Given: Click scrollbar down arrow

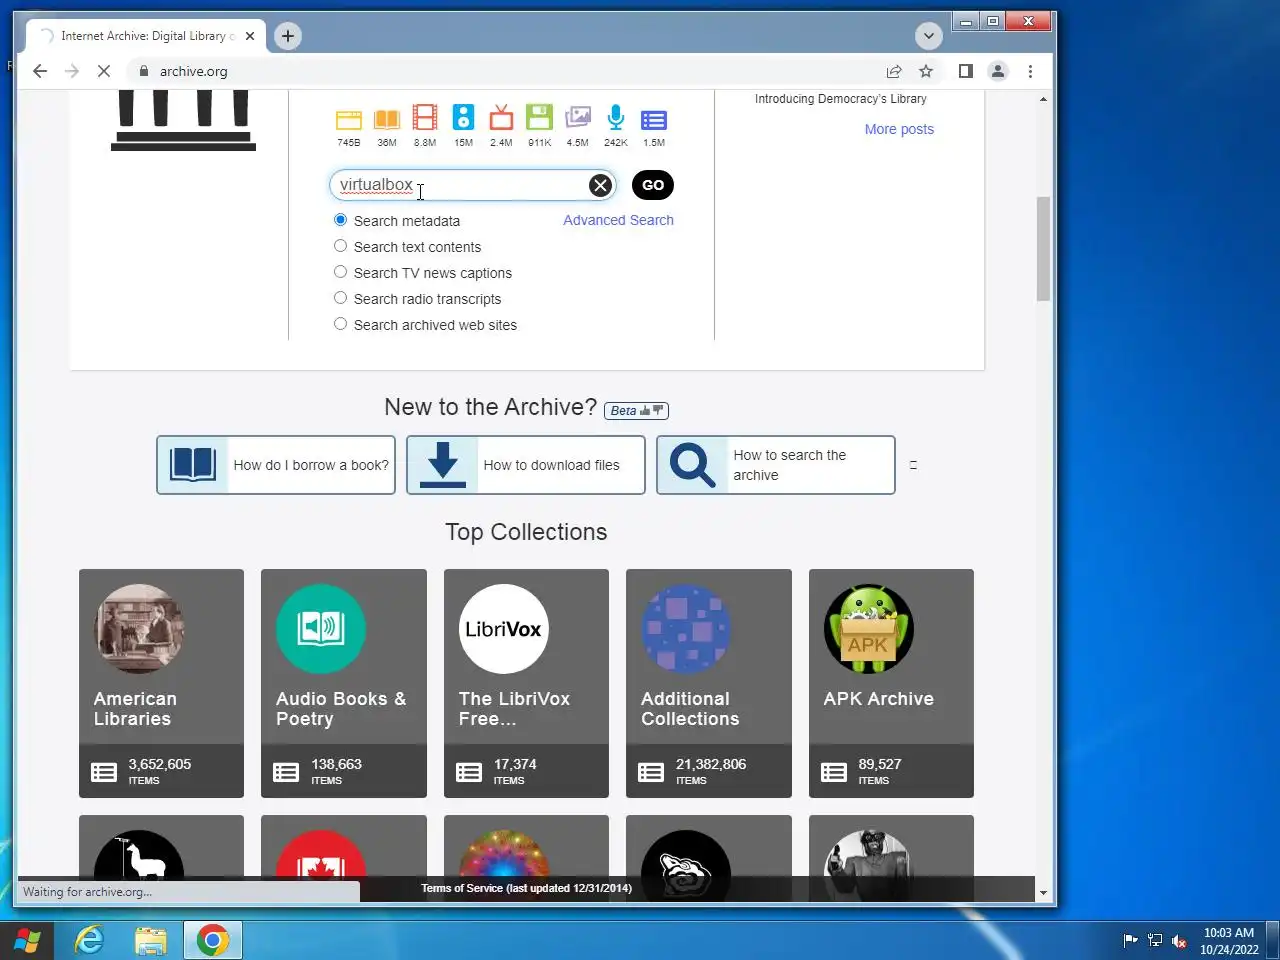Looking at the screenshot, I should [1043, 893].
